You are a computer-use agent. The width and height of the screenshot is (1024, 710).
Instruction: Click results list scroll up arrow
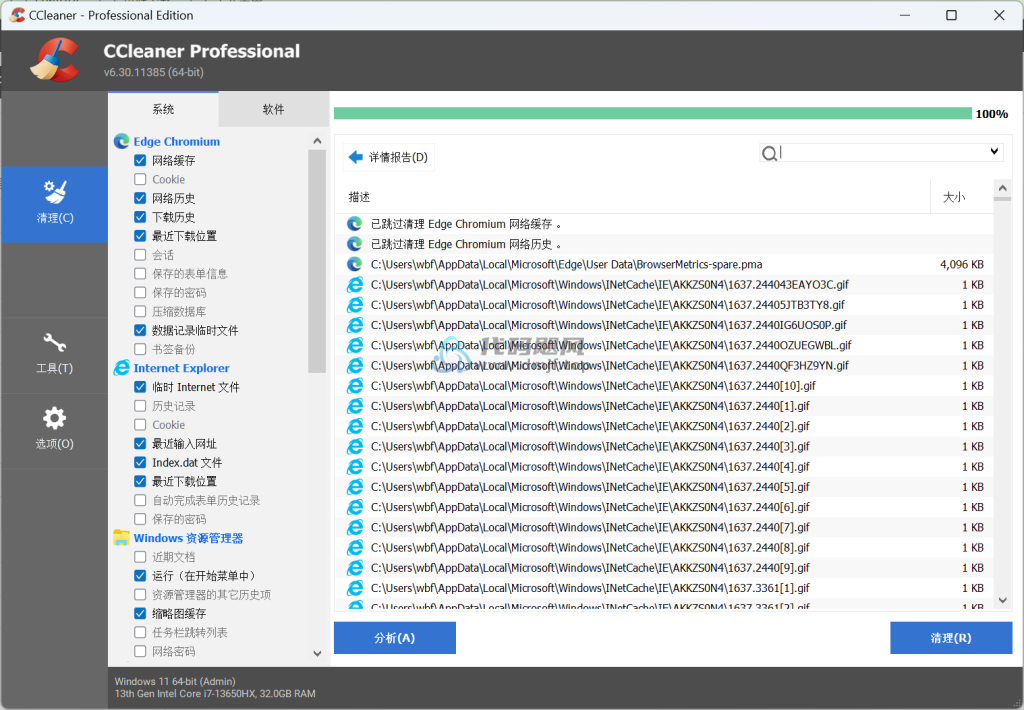(1002, 189)
